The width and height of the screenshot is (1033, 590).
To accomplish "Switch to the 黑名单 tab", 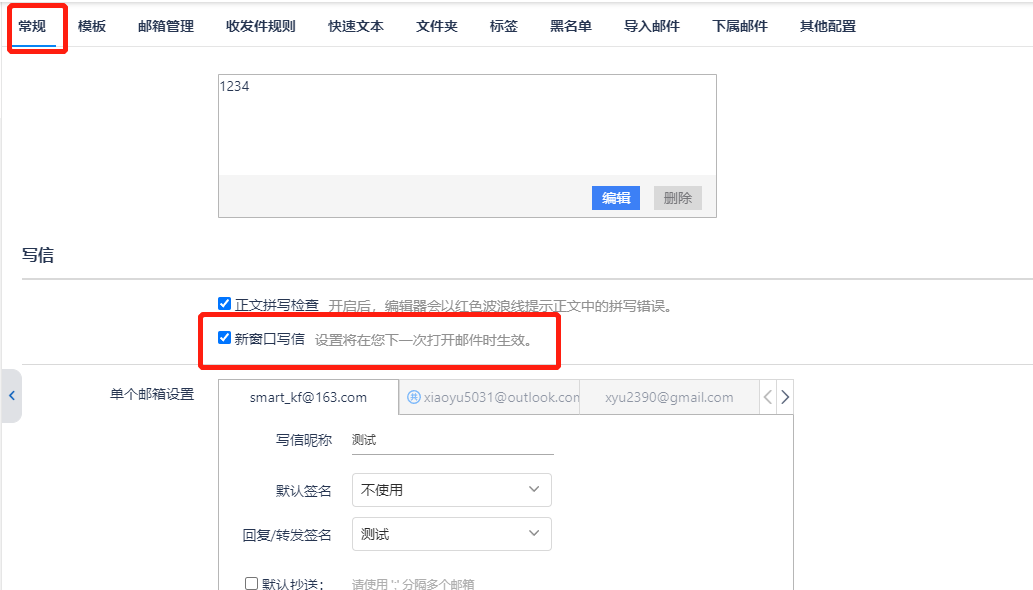I will tap(570, 26).
